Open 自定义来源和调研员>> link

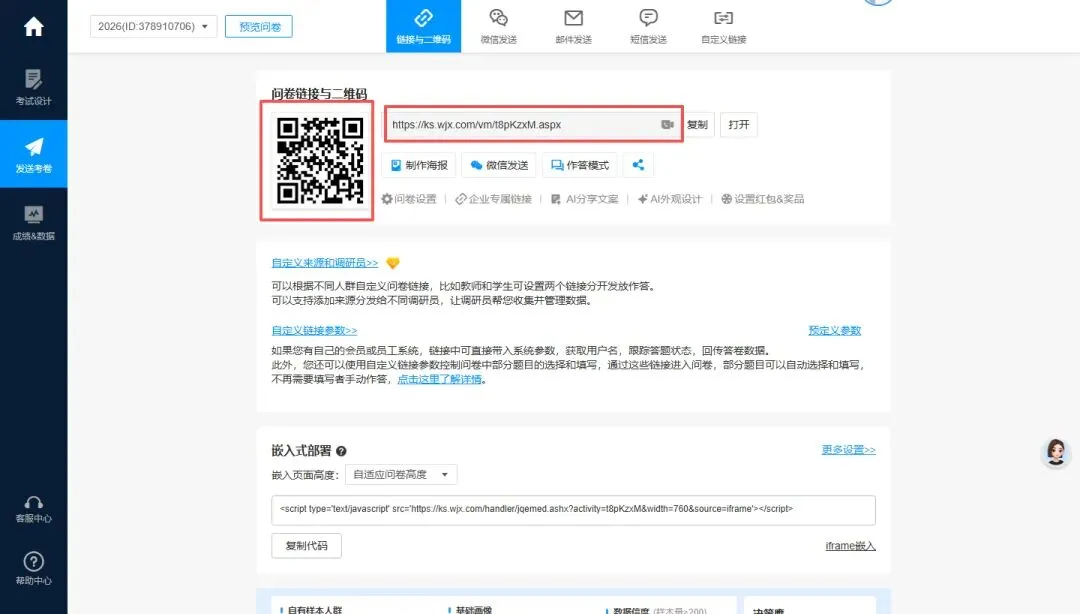pos(324,263)
